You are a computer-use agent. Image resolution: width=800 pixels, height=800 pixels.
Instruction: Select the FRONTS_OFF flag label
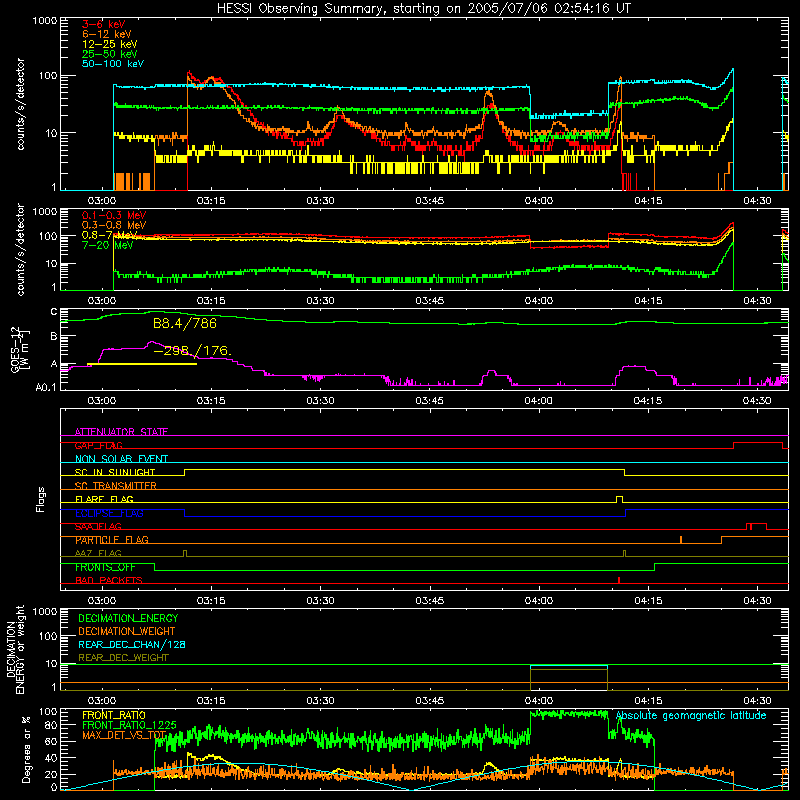[105, 567]
